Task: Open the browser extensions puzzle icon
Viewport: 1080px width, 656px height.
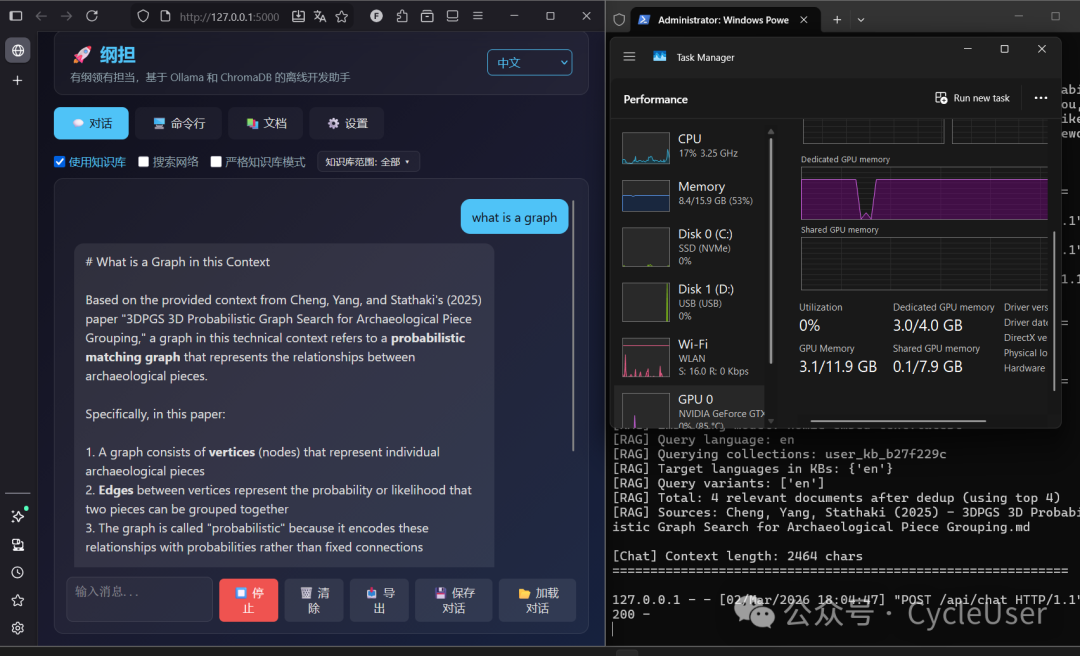Action: (x=402, y=16)
